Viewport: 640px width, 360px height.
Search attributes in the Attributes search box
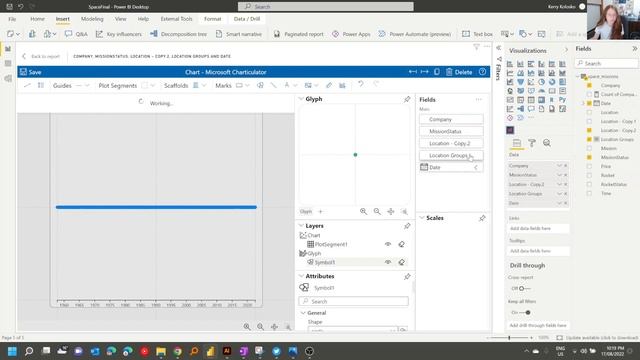[x=353, y=301]
